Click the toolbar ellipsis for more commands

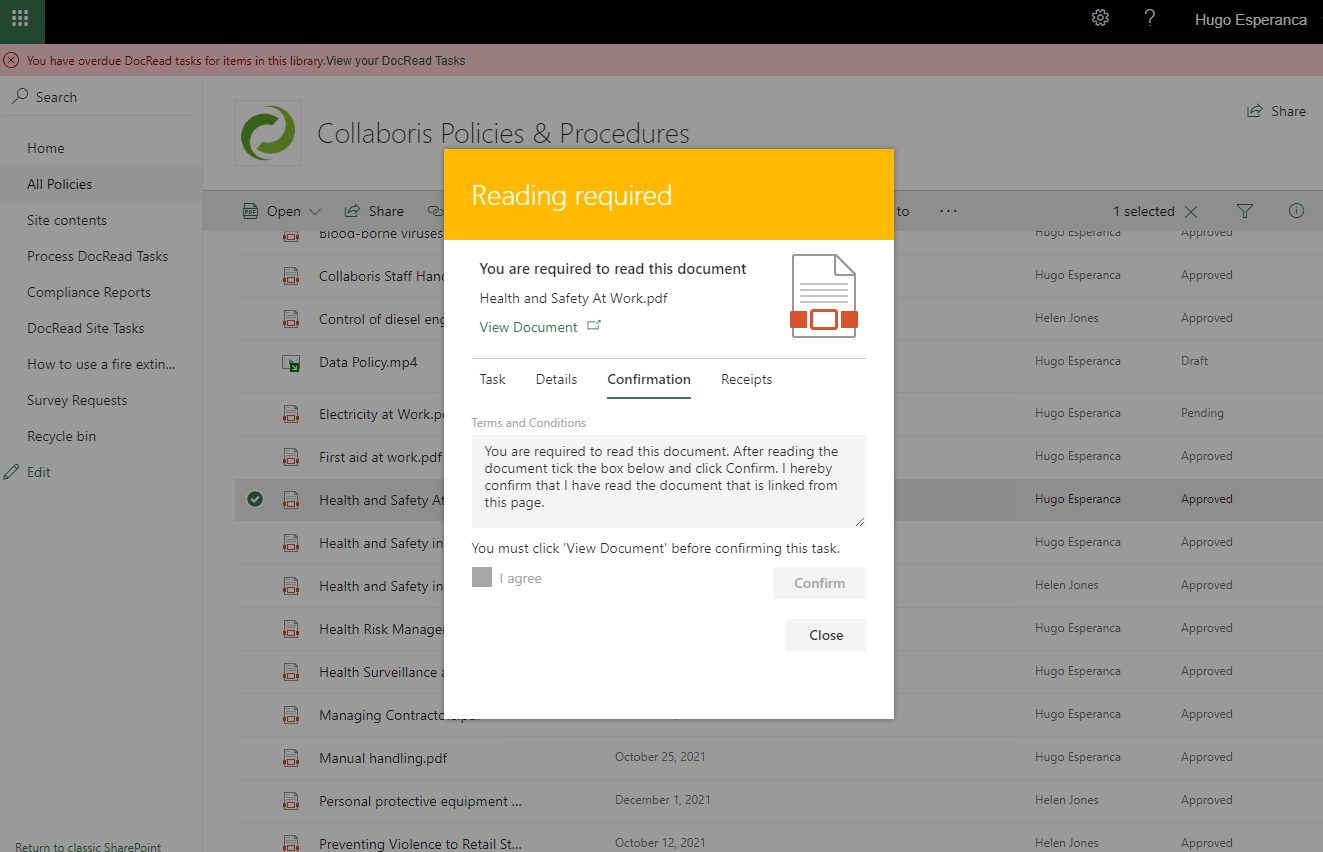(948, 211)
